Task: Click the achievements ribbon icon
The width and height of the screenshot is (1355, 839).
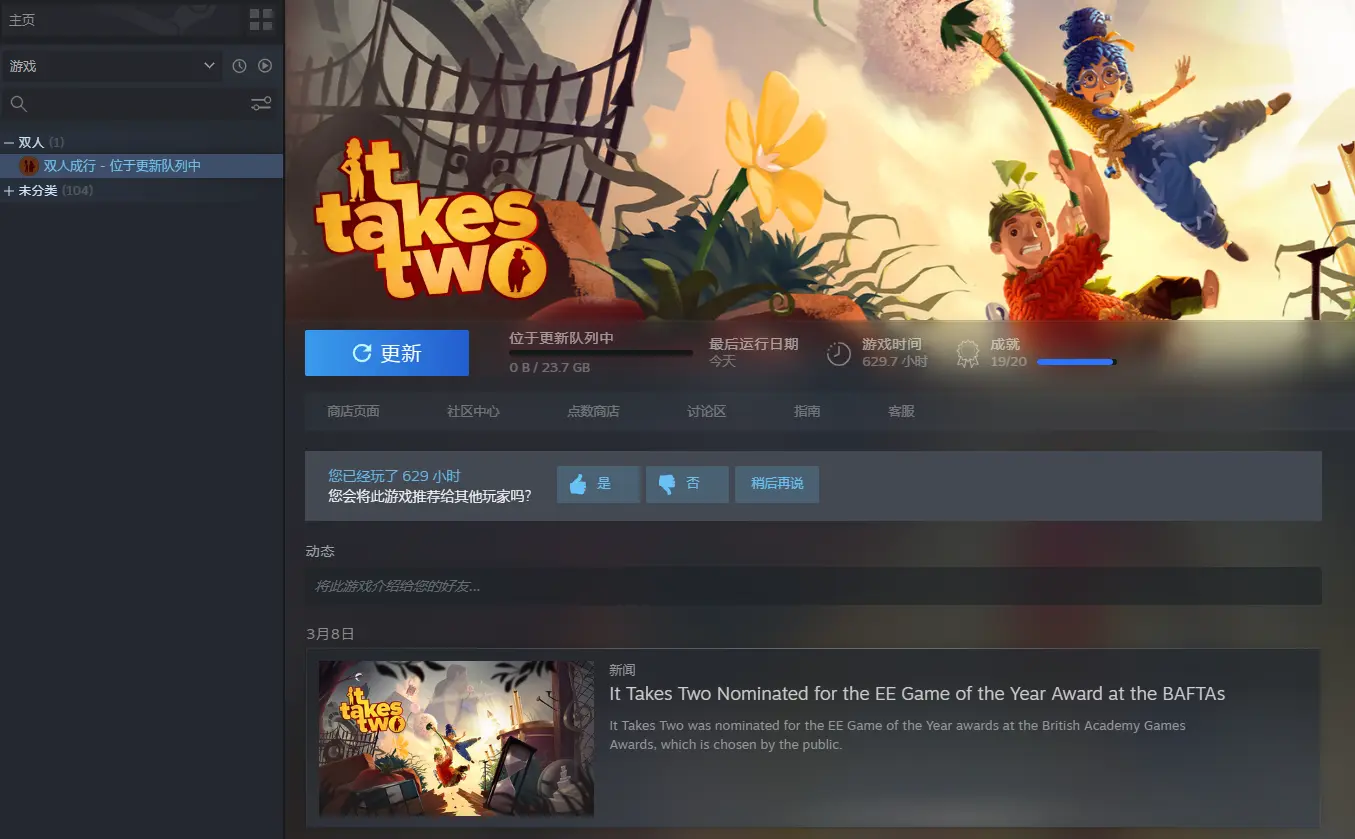Action: 967,353
